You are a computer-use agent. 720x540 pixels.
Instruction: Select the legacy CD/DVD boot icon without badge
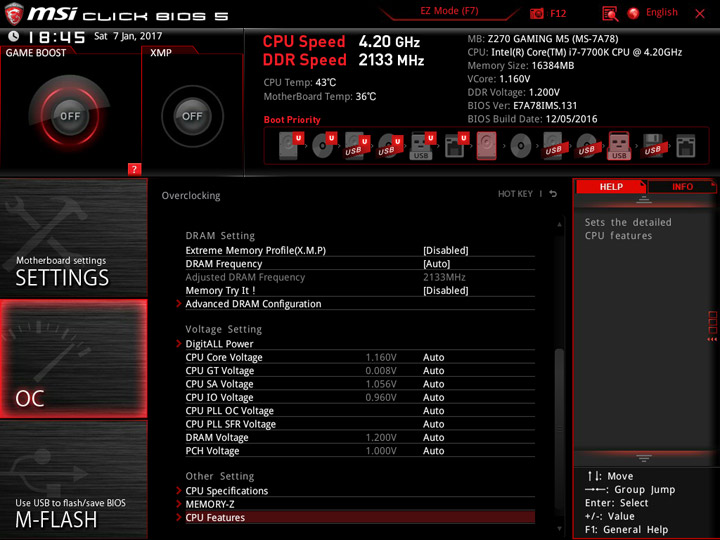click(520, 146)
